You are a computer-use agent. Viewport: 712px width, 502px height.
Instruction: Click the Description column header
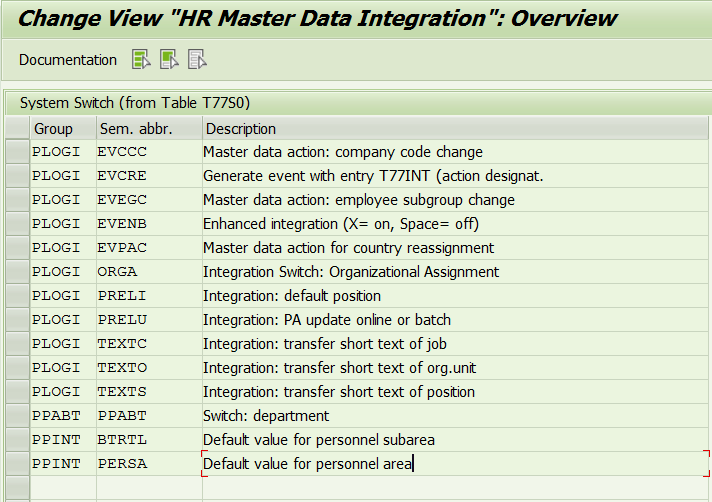[x=455, y=128]
